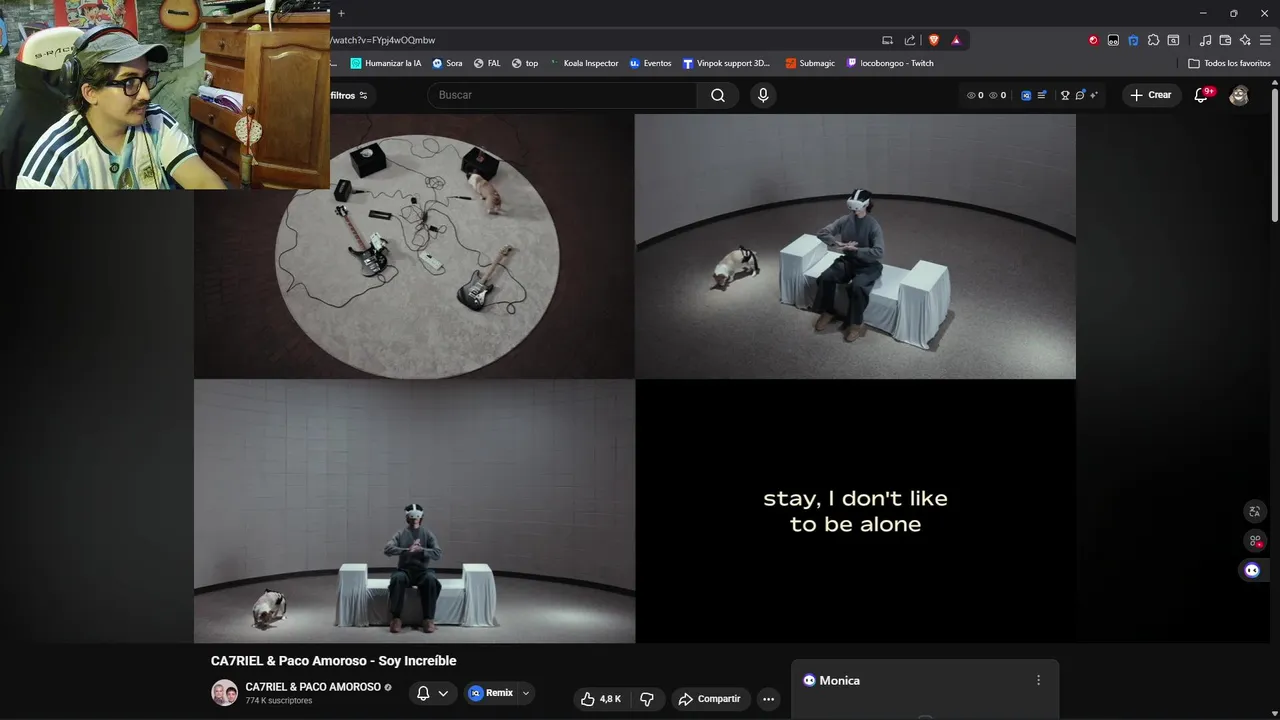This screenshot has height=720, width=1280.
Task: Open the red circular extension icon
Action: 1093,40
